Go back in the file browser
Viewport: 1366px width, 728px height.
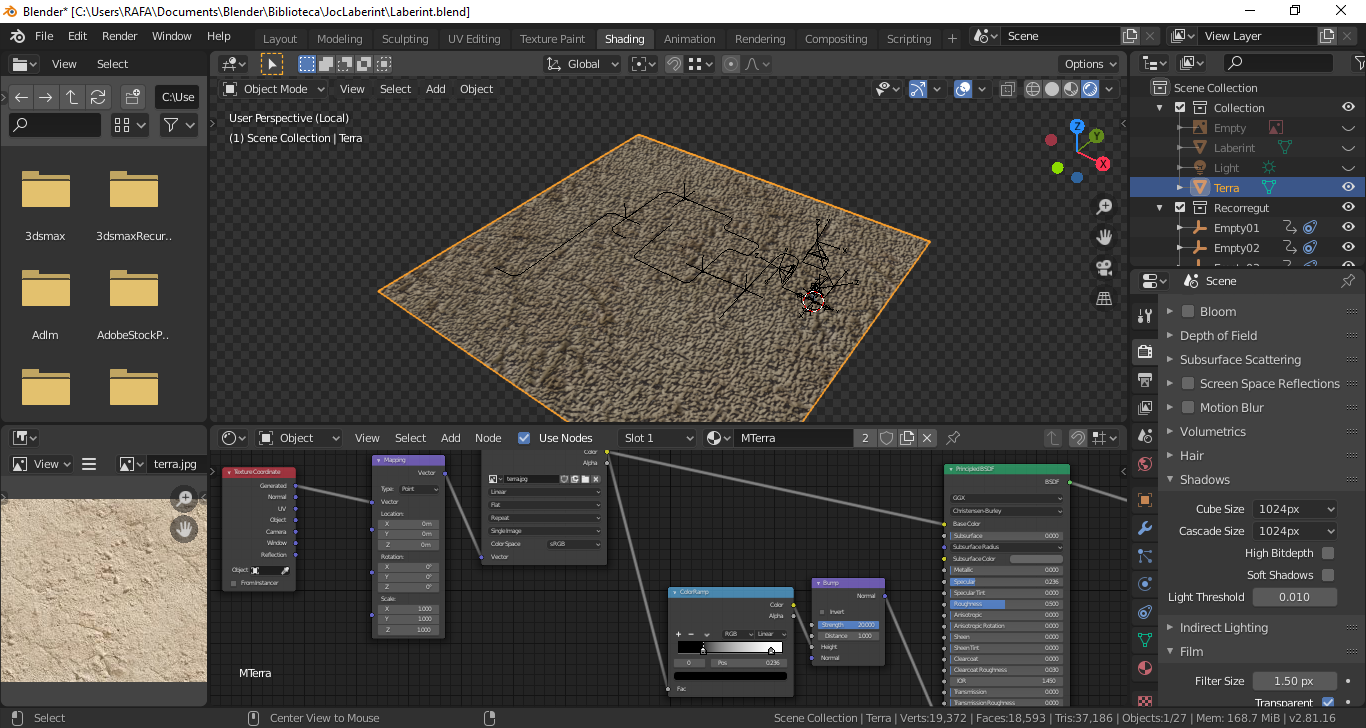point(22,97)
